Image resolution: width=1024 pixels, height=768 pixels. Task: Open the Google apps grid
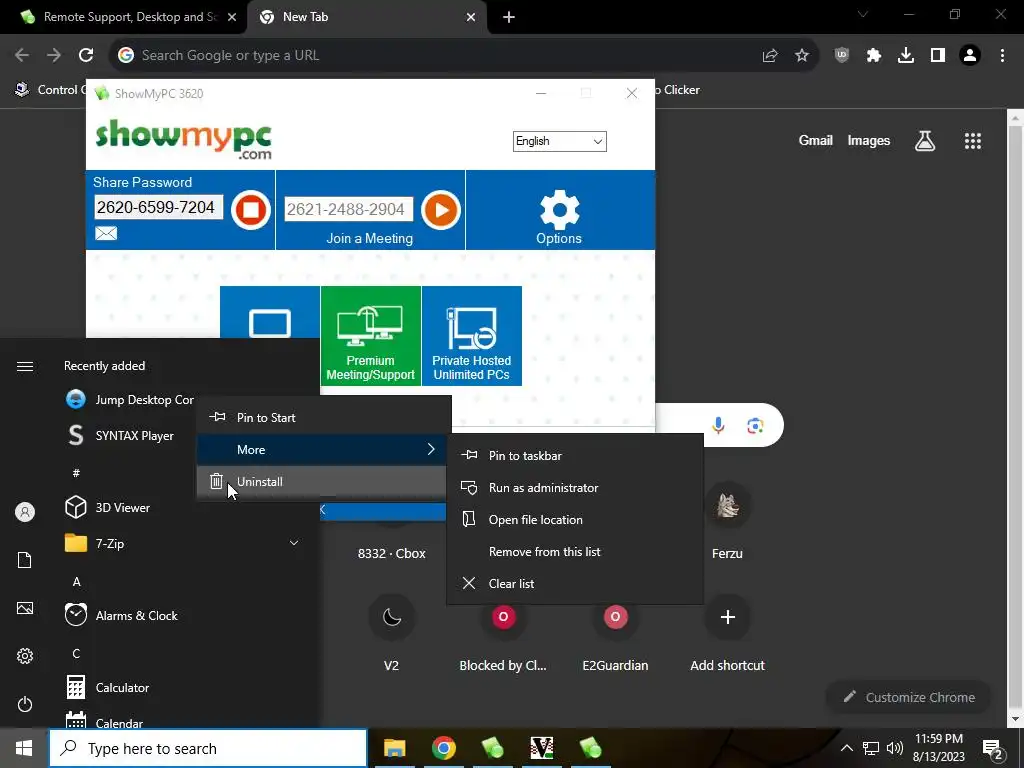(972, 140)
